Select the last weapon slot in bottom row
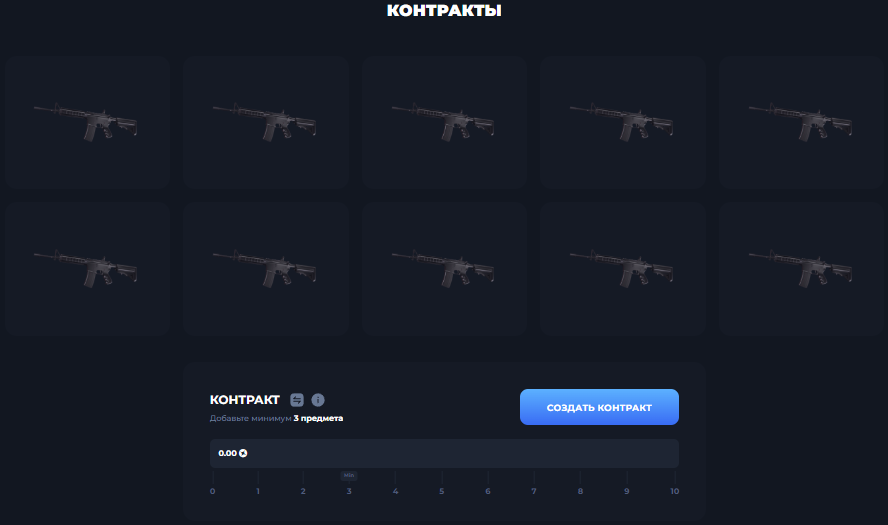The width and height of the screenshot is (888, 525). coord(801,269)
